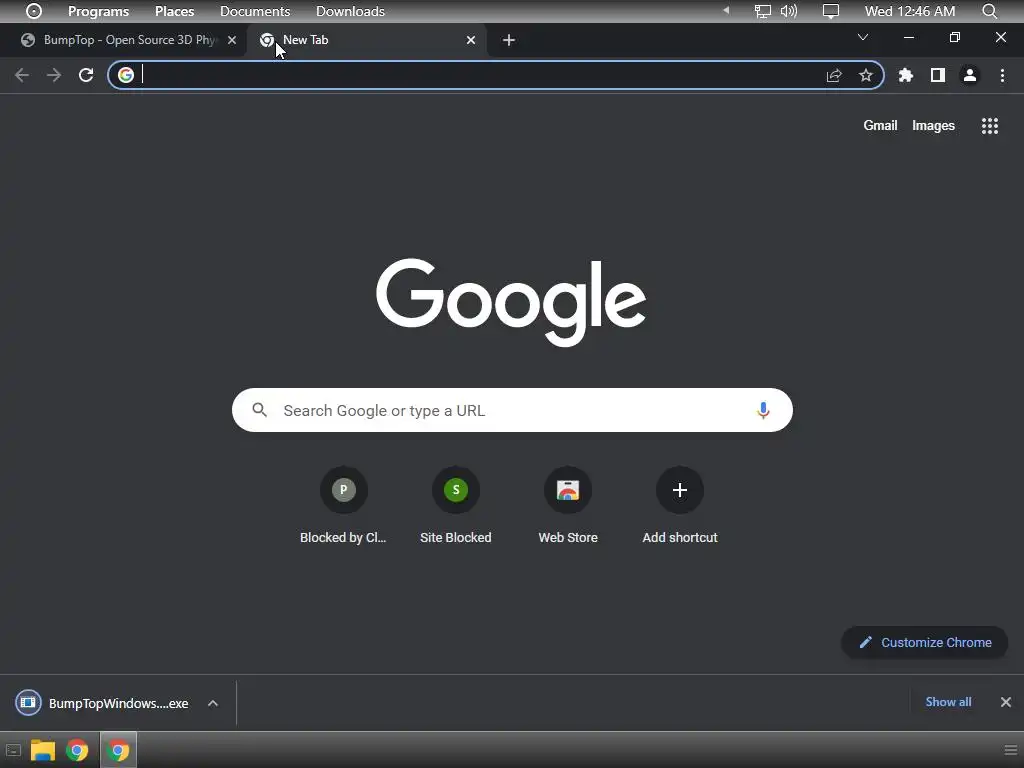Image resolution: width=1024 pixels, height=768 pixels.
Task: Open Chrome's three-dot menu
Action: [1002, 75]
